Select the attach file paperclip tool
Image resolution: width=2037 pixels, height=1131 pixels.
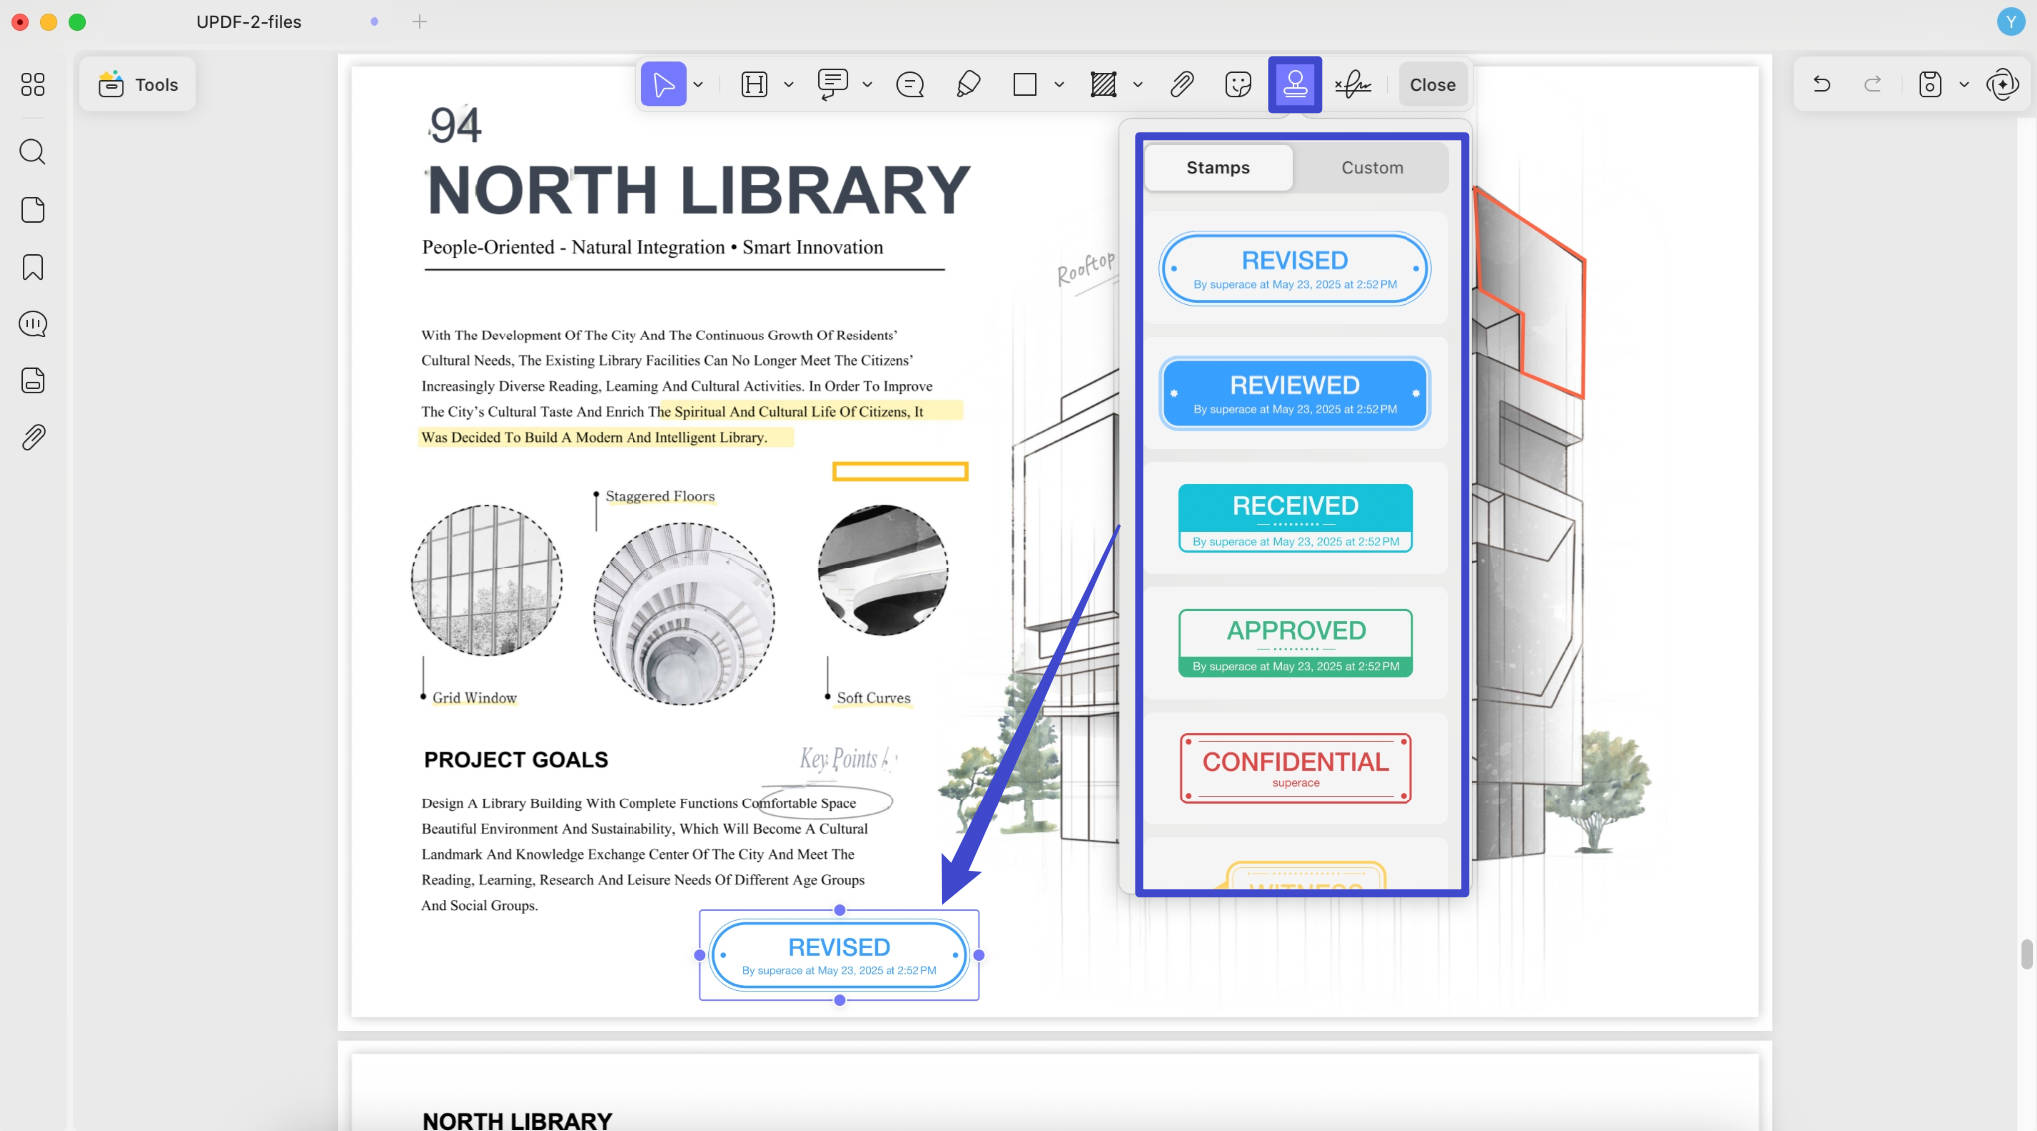tap(1181, 85)
